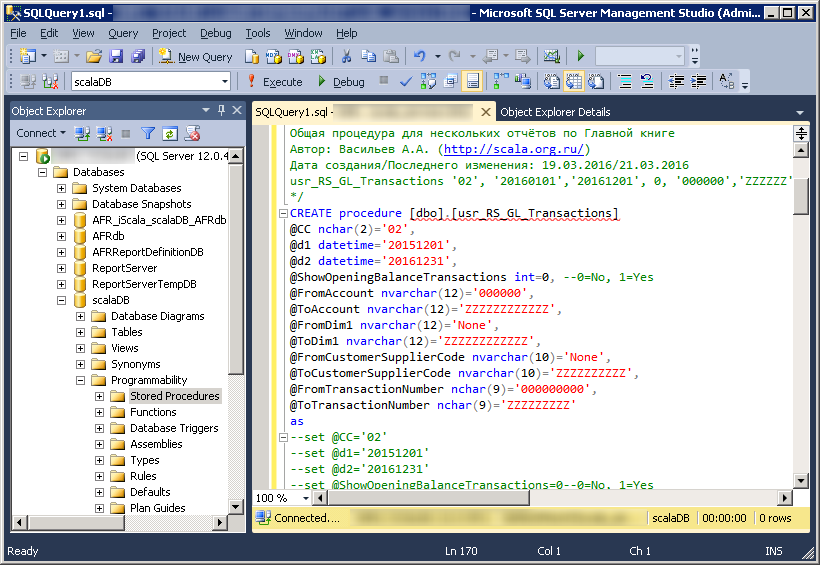
Task: Uncomment the selected lines
Action: point(647,82)
